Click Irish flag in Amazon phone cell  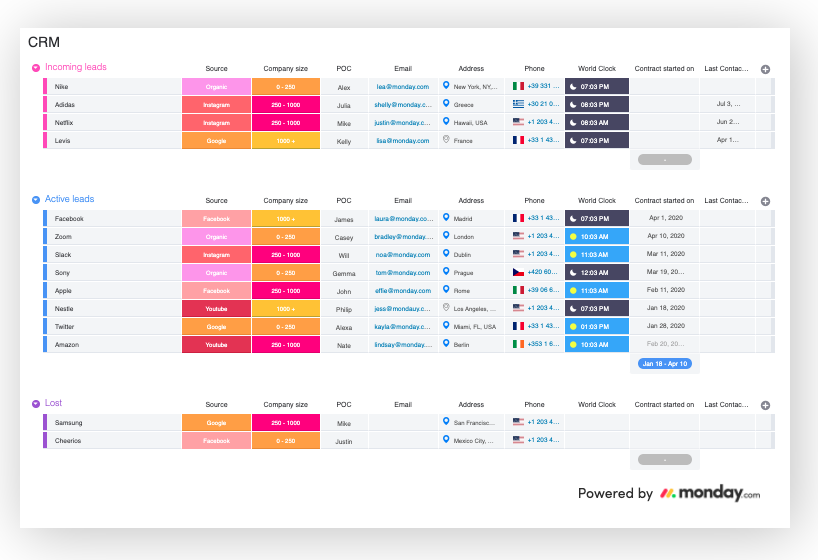coord(518,344)
